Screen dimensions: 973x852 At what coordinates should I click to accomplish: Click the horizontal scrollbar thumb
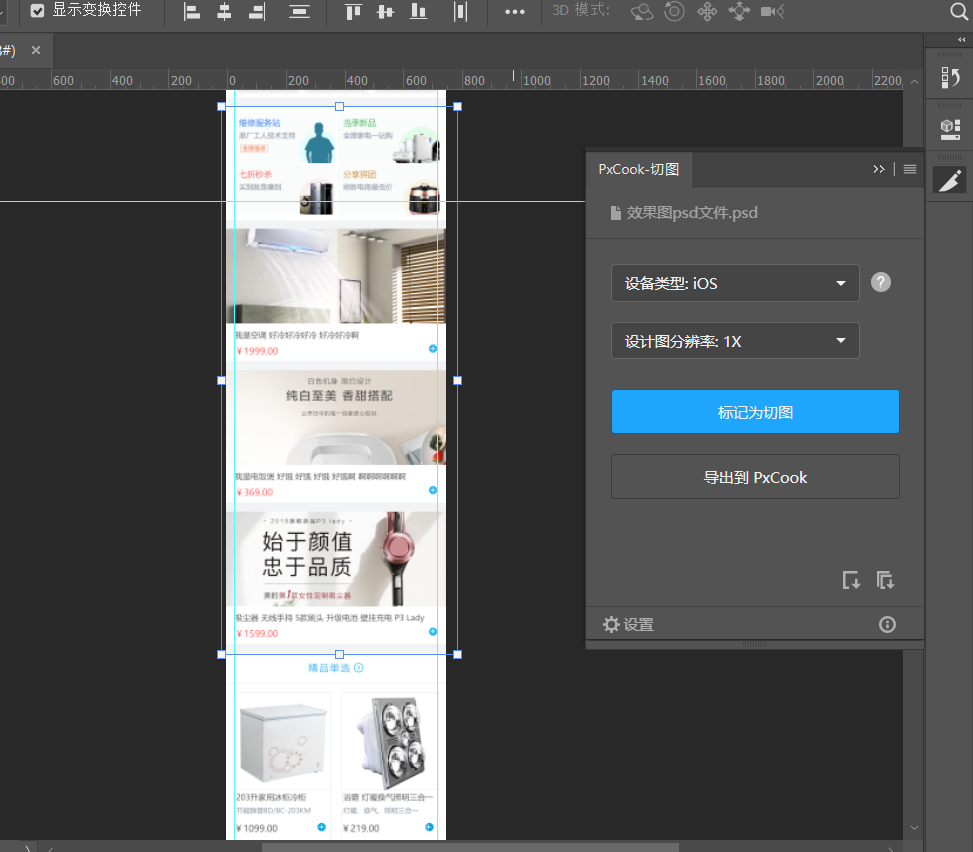pyautogui.click(x=470, y=847)
